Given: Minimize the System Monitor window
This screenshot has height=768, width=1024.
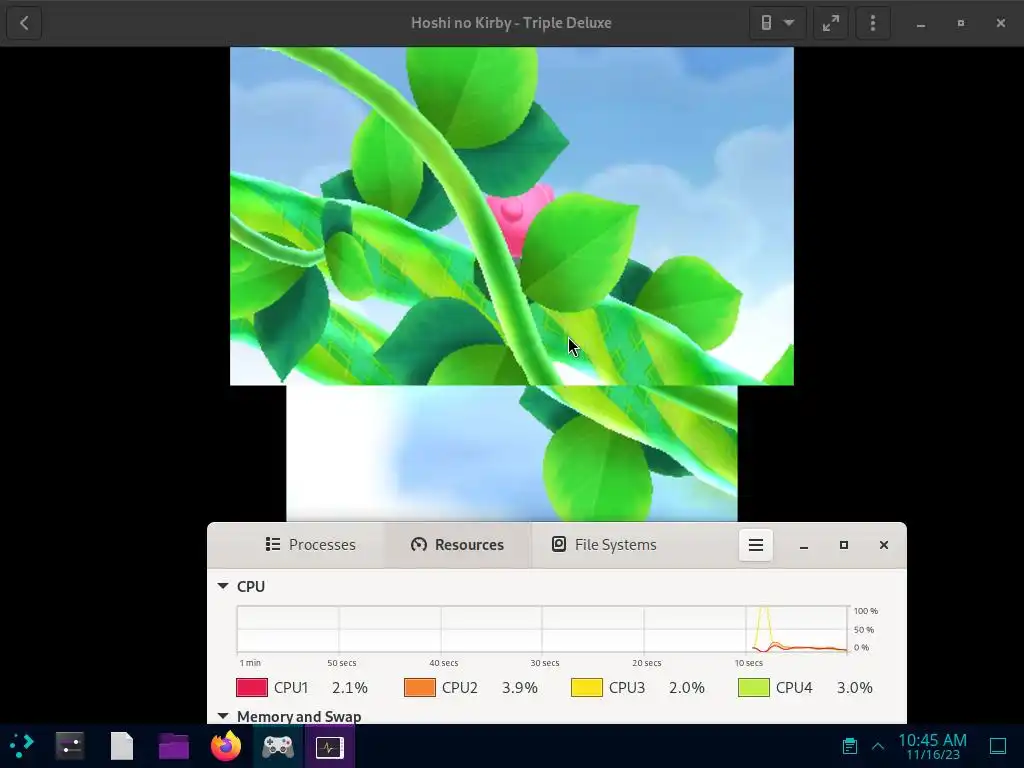Looking at the screenshot, I should 804,545.
